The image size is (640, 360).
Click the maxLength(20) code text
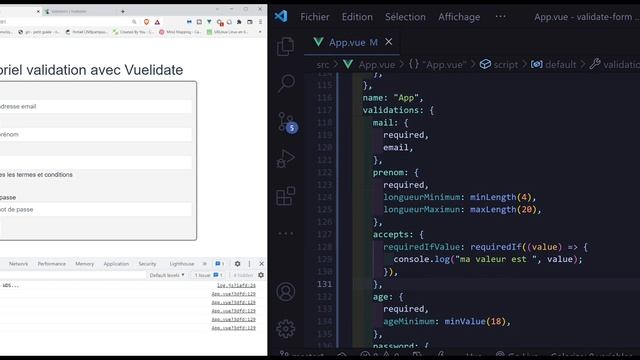point(503,209)
